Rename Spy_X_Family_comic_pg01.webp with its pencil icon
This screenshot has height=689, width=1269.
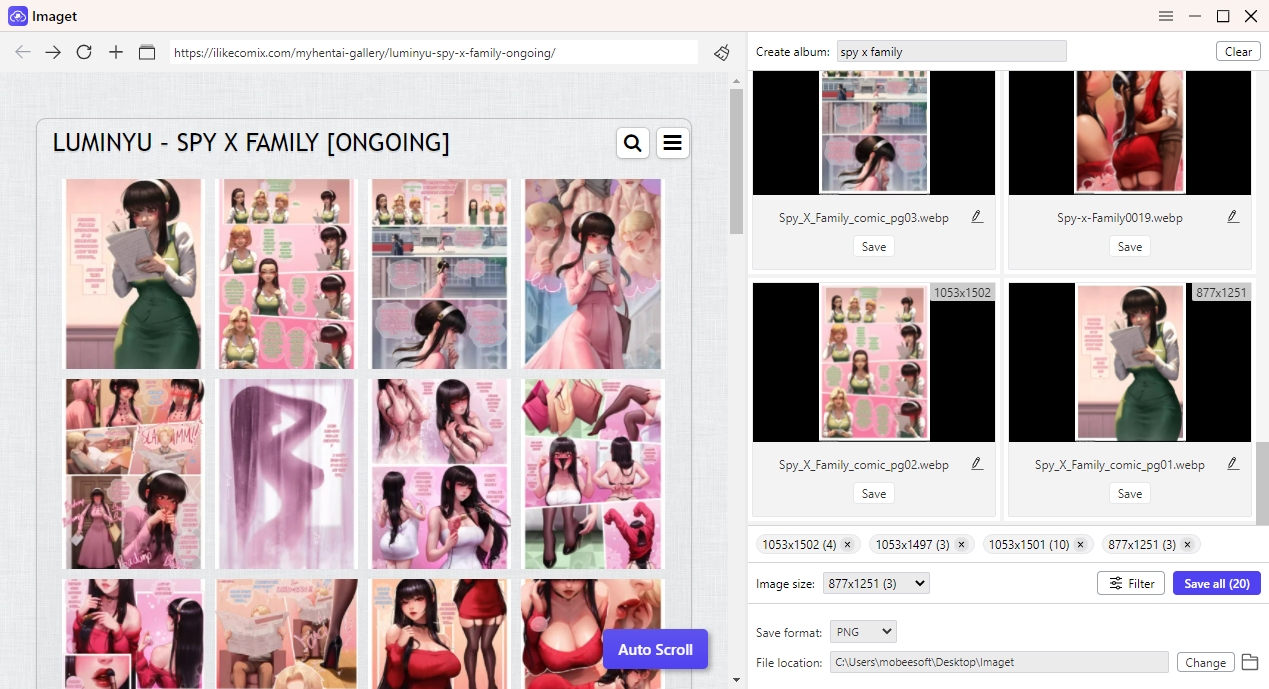(x=1233, y=464)
